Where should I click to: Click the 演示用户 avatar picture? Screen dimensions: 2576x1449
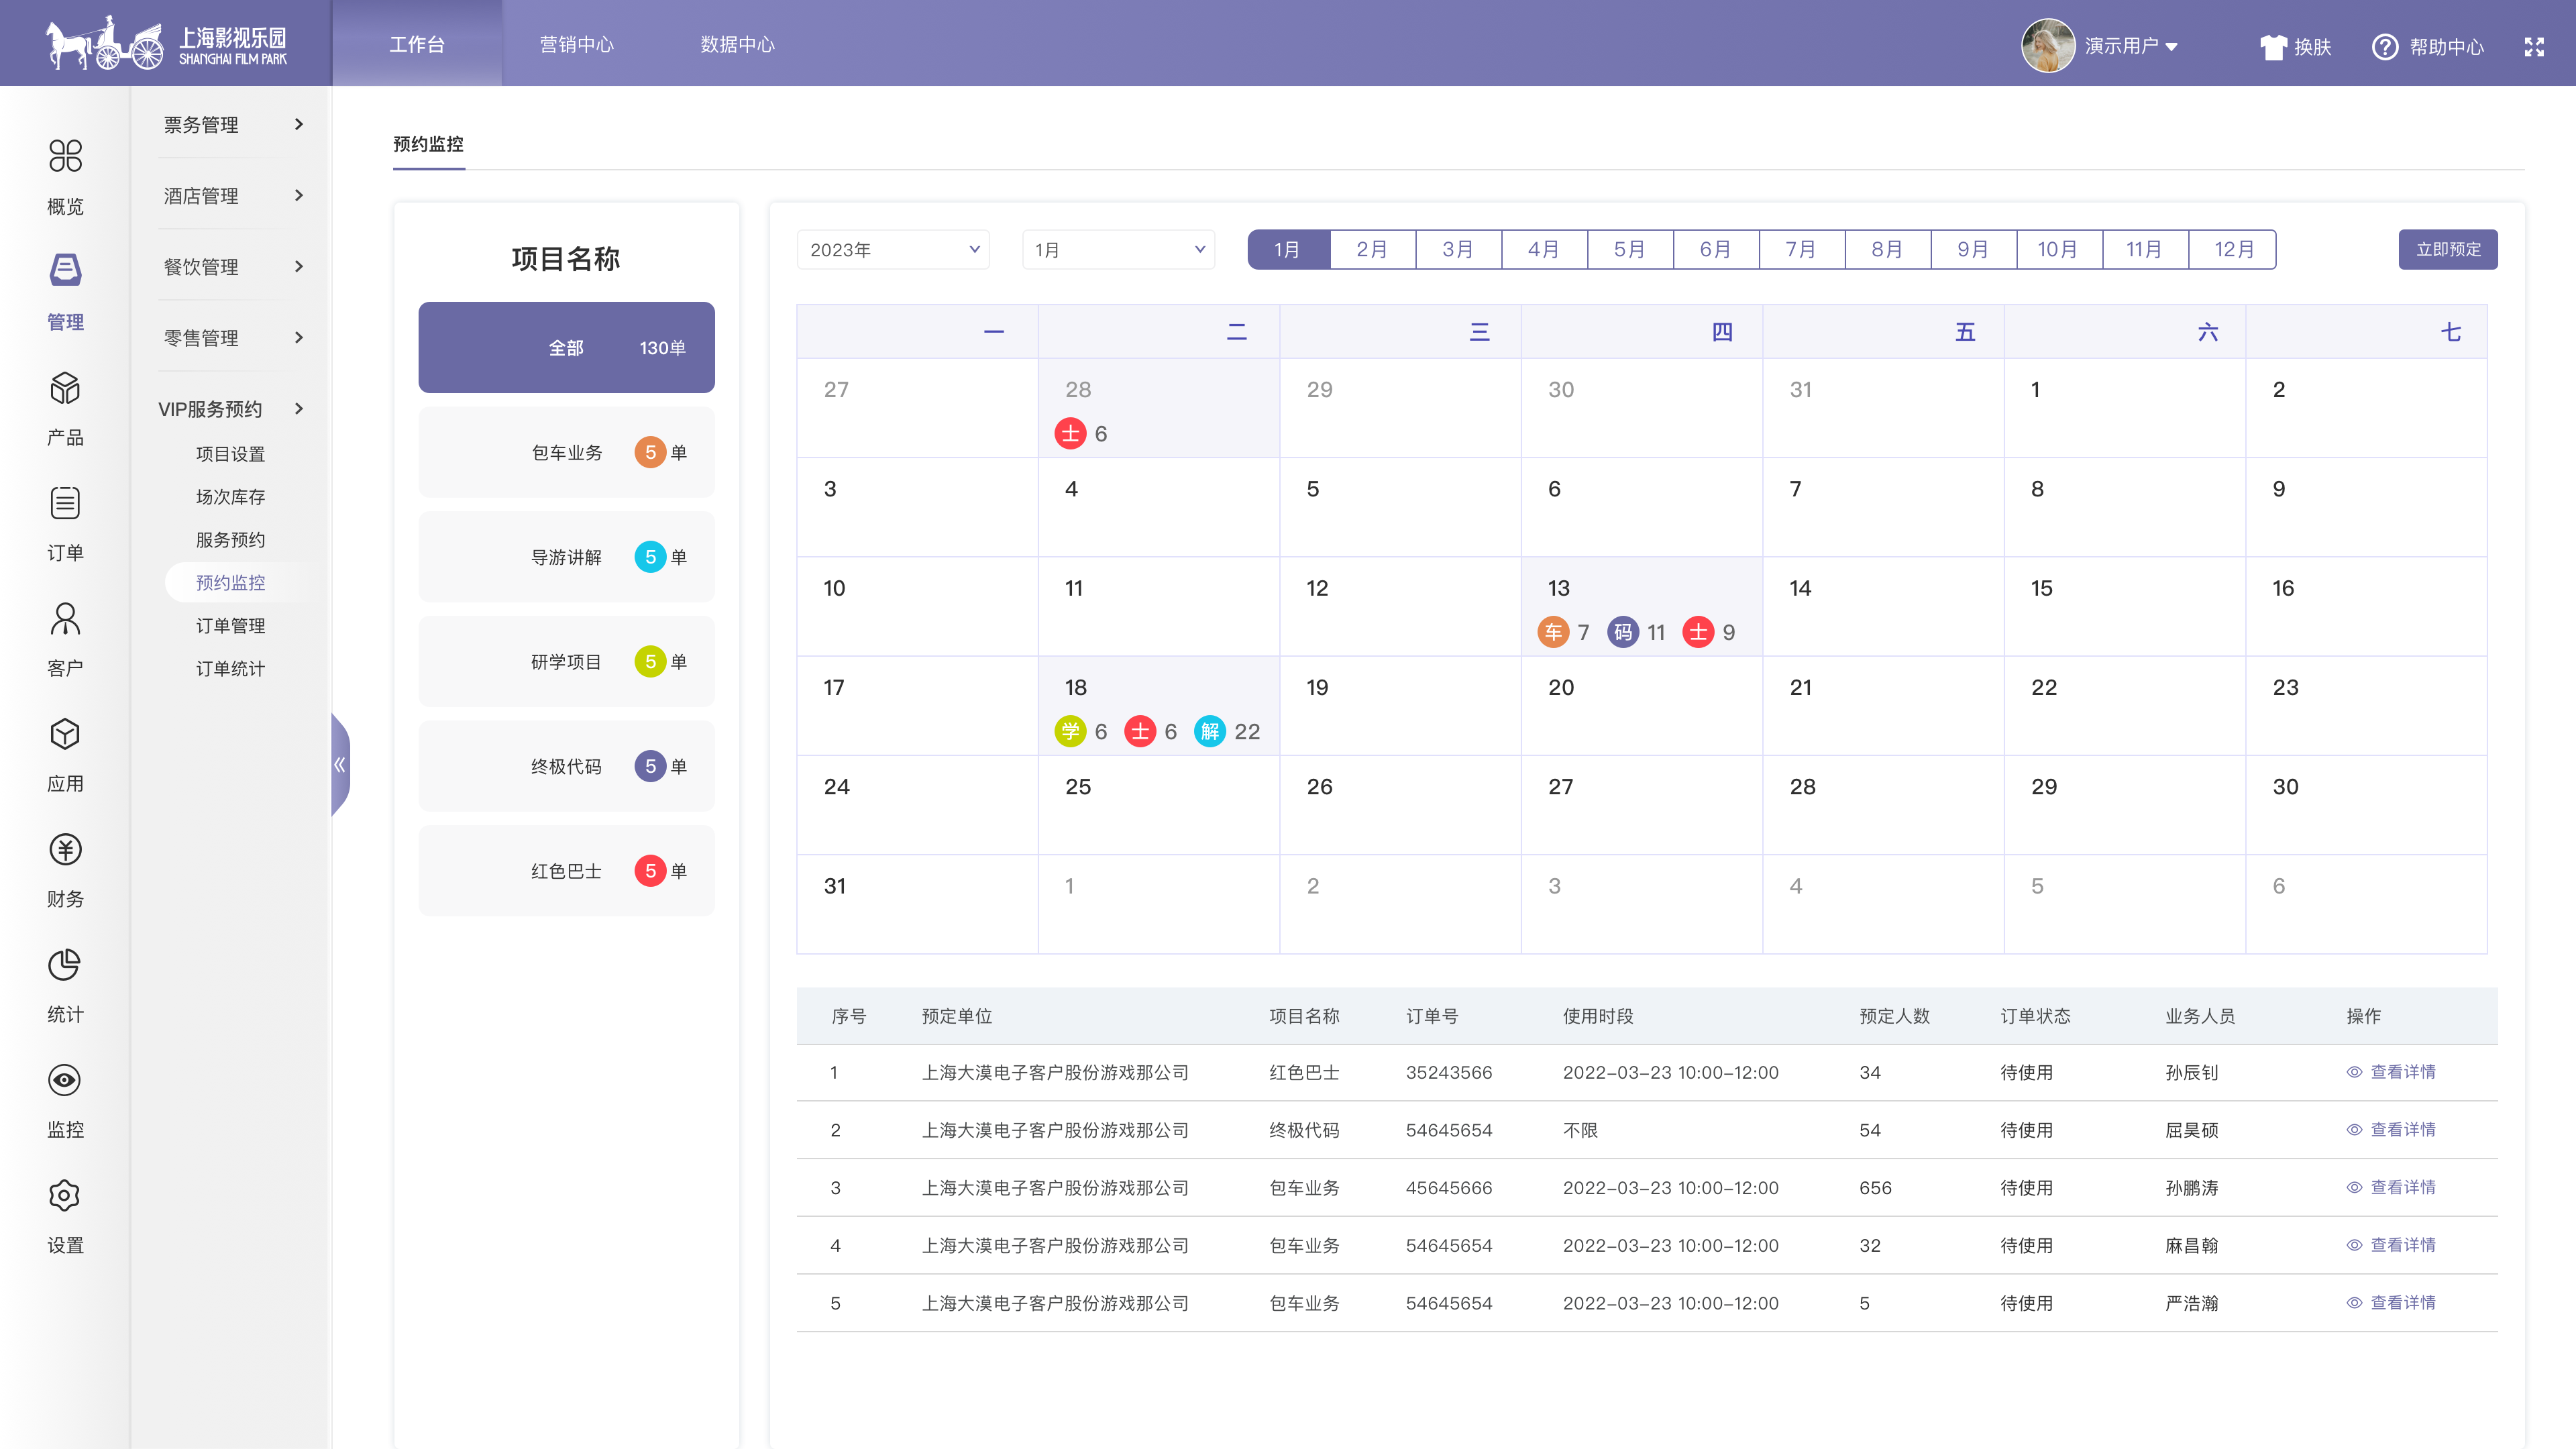pyautogui.click(x=2048, y=45)
